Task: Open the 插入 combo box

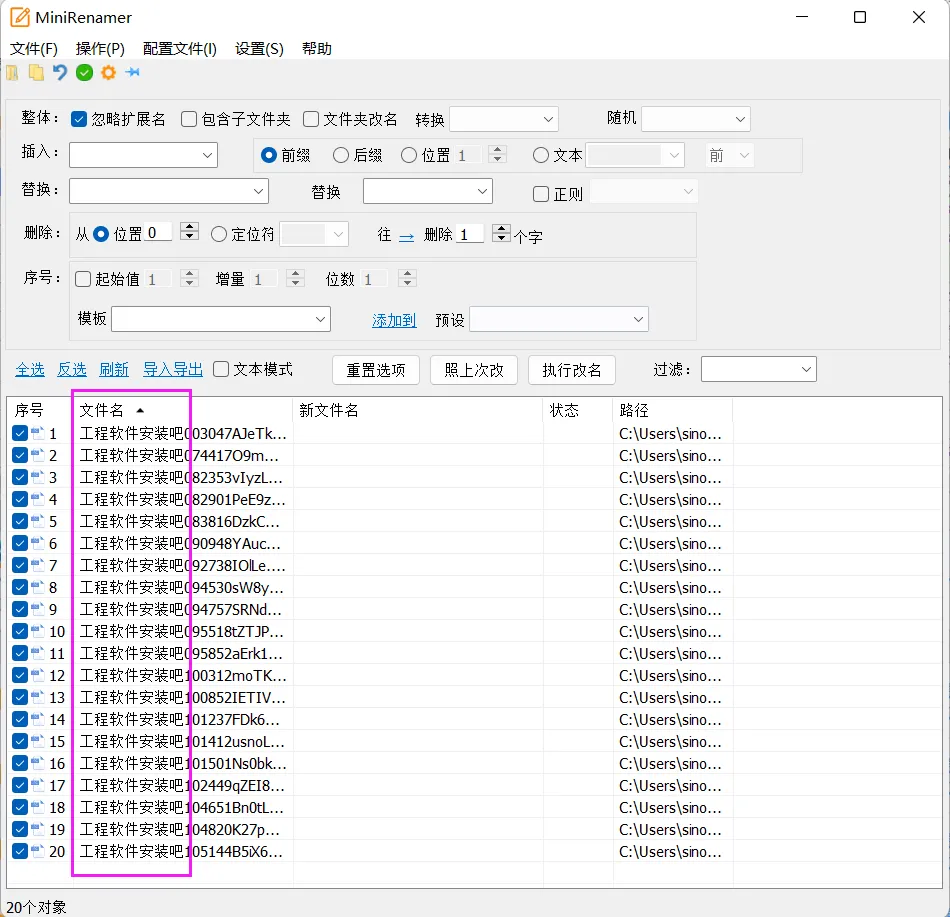Action: pyautogui.click(x=144, y=155)
